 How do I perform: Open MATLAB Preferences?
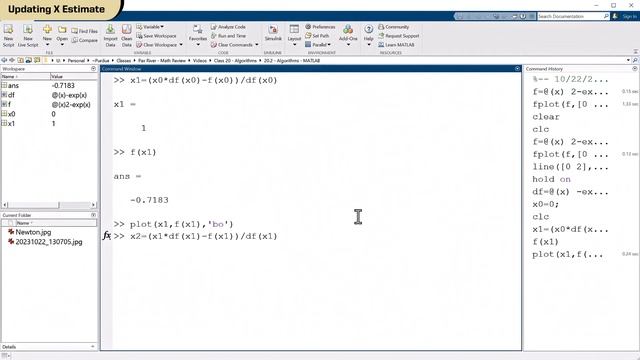point(320,27)
